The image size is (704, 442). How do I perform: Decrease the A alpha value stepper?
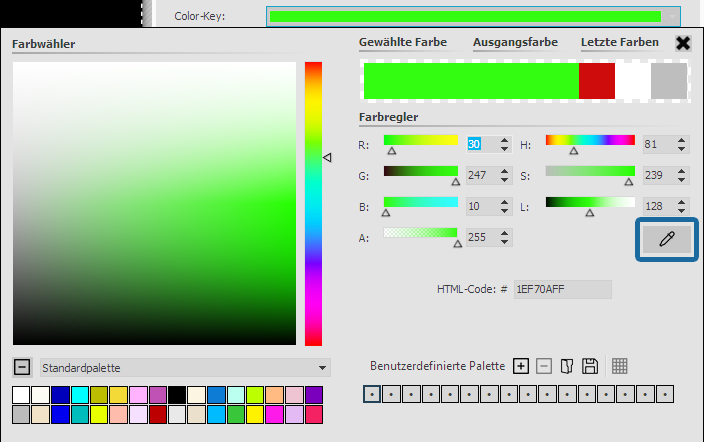(505, 242)
